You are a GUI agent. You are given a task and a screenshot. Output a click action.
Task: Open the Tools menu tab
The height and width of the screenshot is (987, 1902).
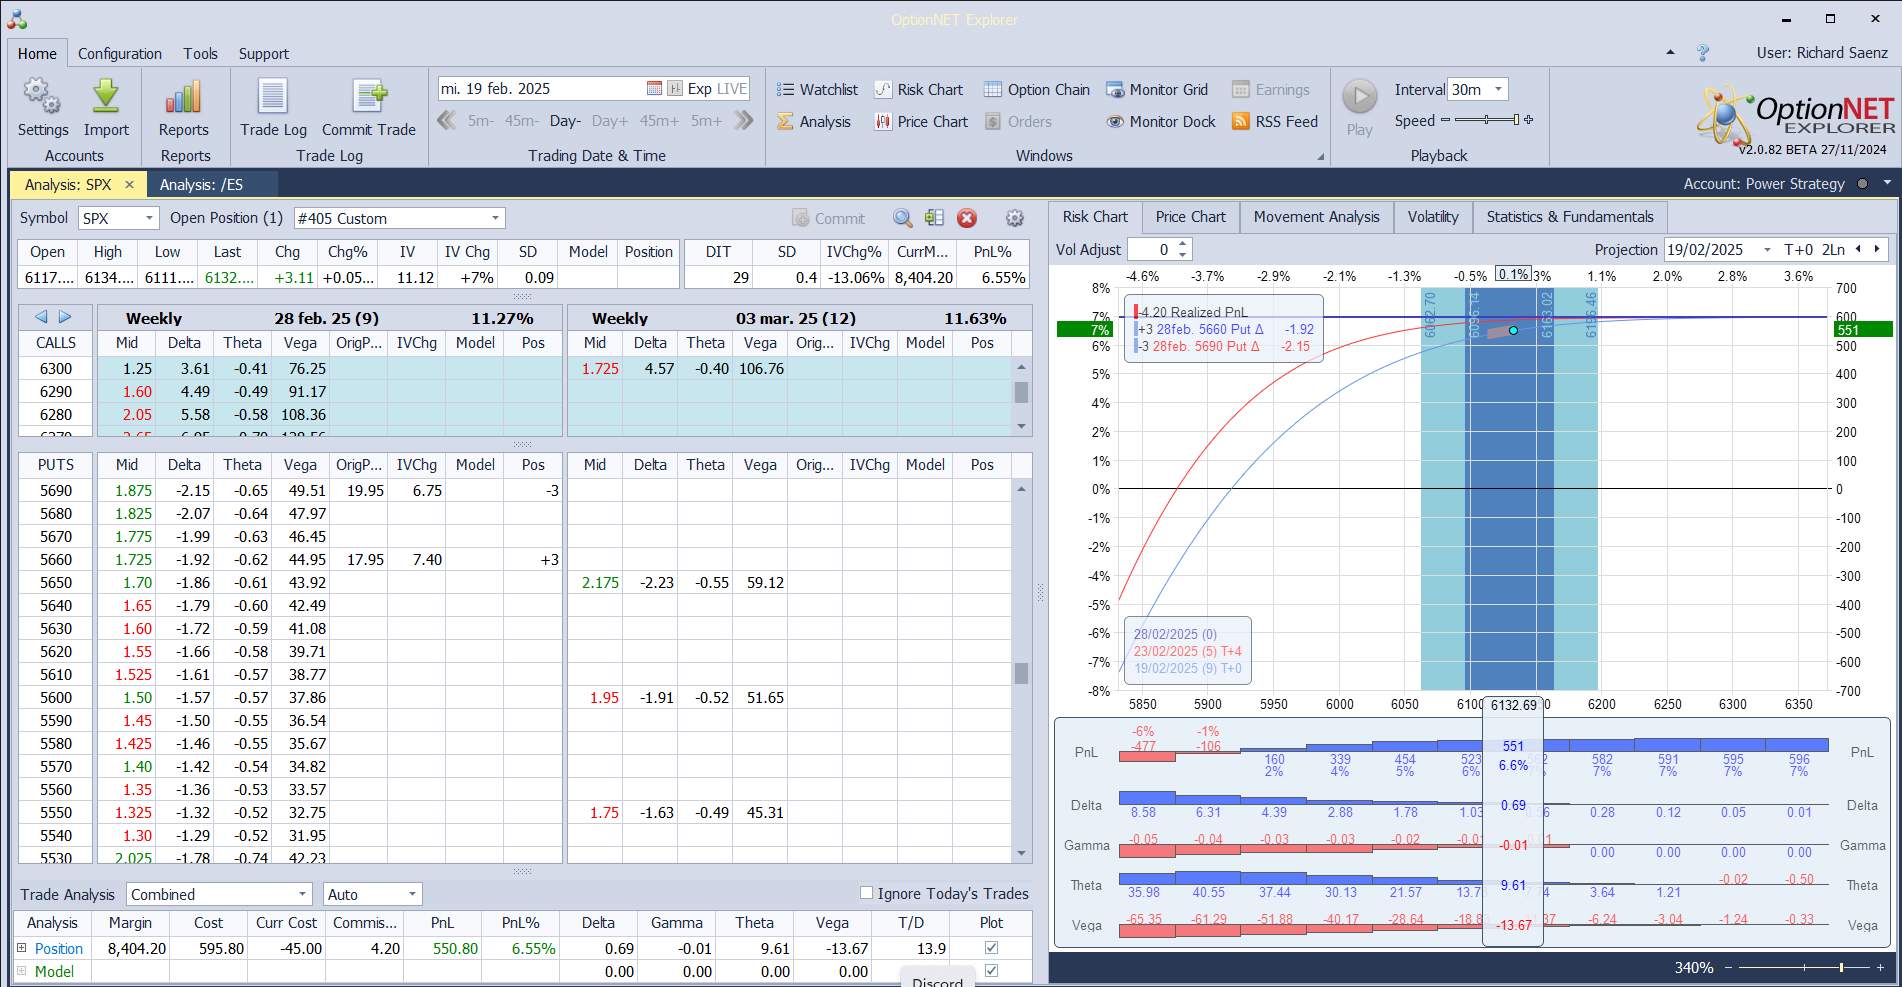[200, 54]
